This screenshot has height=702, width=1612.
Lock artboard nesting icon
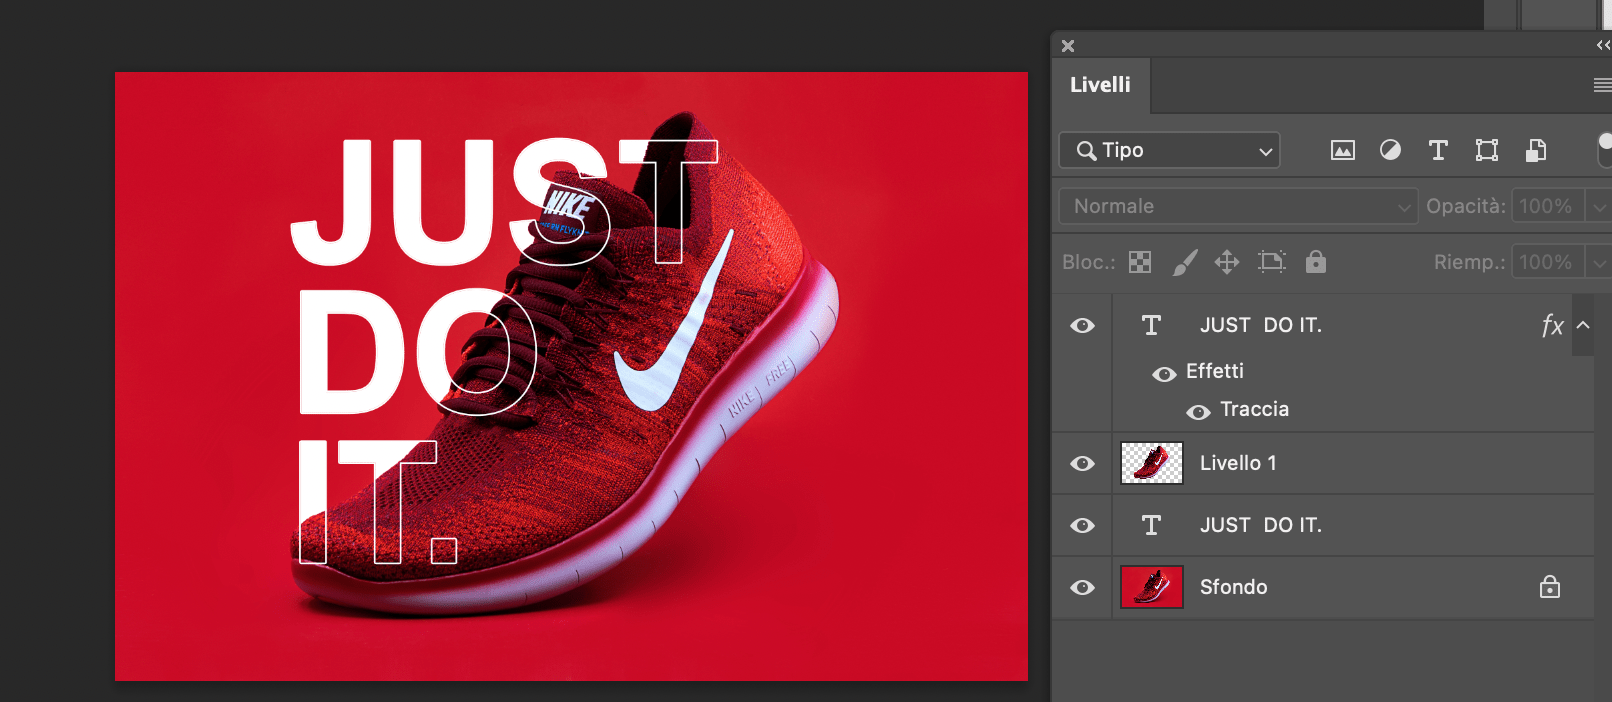(1272, 262)
